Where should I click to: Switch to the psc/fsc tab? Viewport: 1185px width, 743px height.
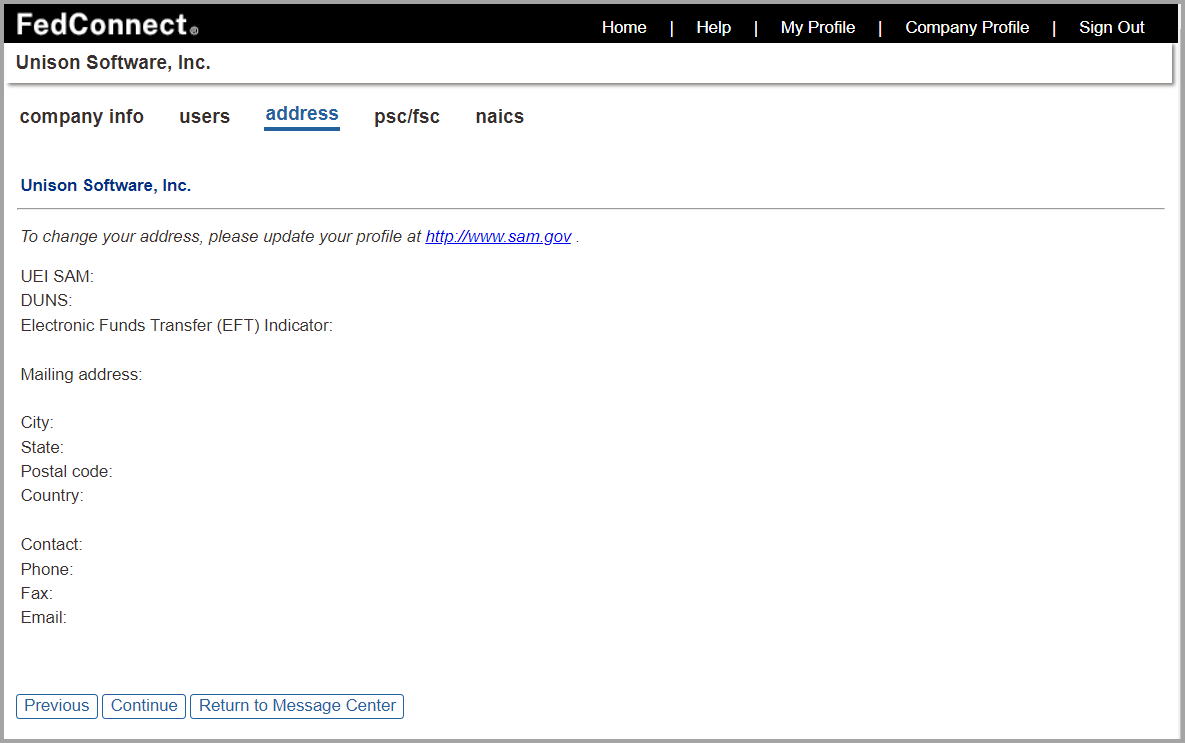(407, 116)
